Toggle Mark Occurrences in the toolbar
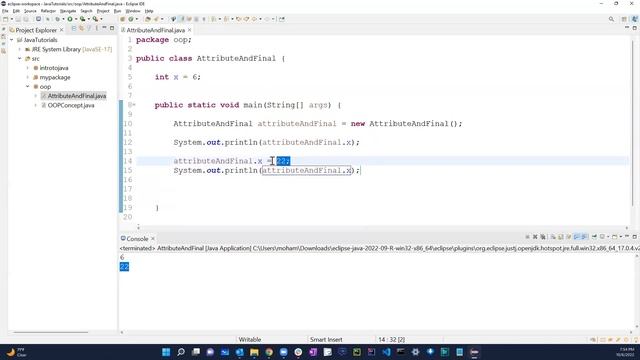The width and height of the screenshot is (640, 360). (182, 19)
